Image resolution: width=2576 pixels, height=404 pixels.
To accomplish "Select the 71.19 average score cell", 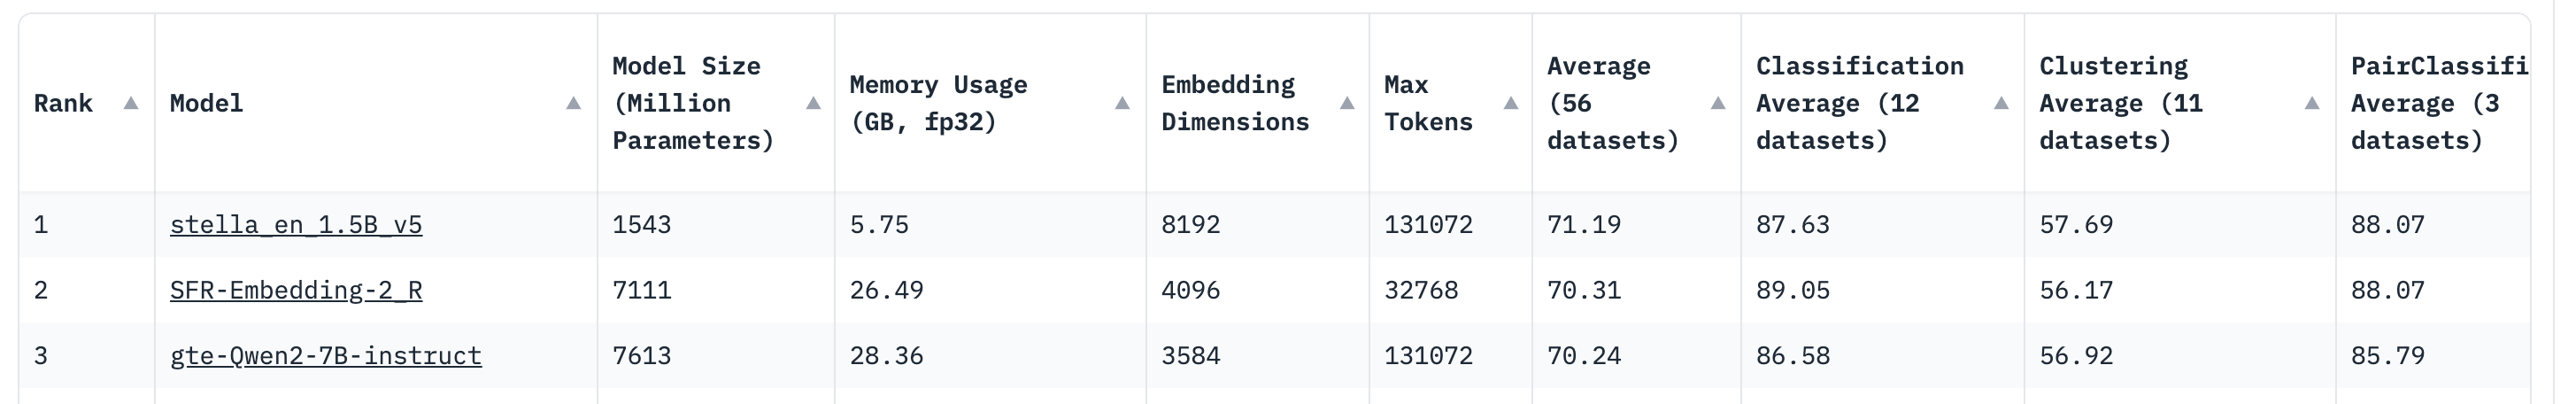I will (1584, 224).
